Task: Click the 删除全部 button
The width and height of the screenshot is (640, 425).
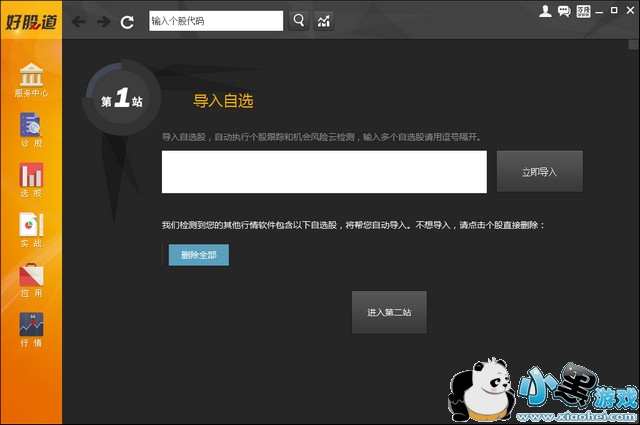Action: (199, 255)
